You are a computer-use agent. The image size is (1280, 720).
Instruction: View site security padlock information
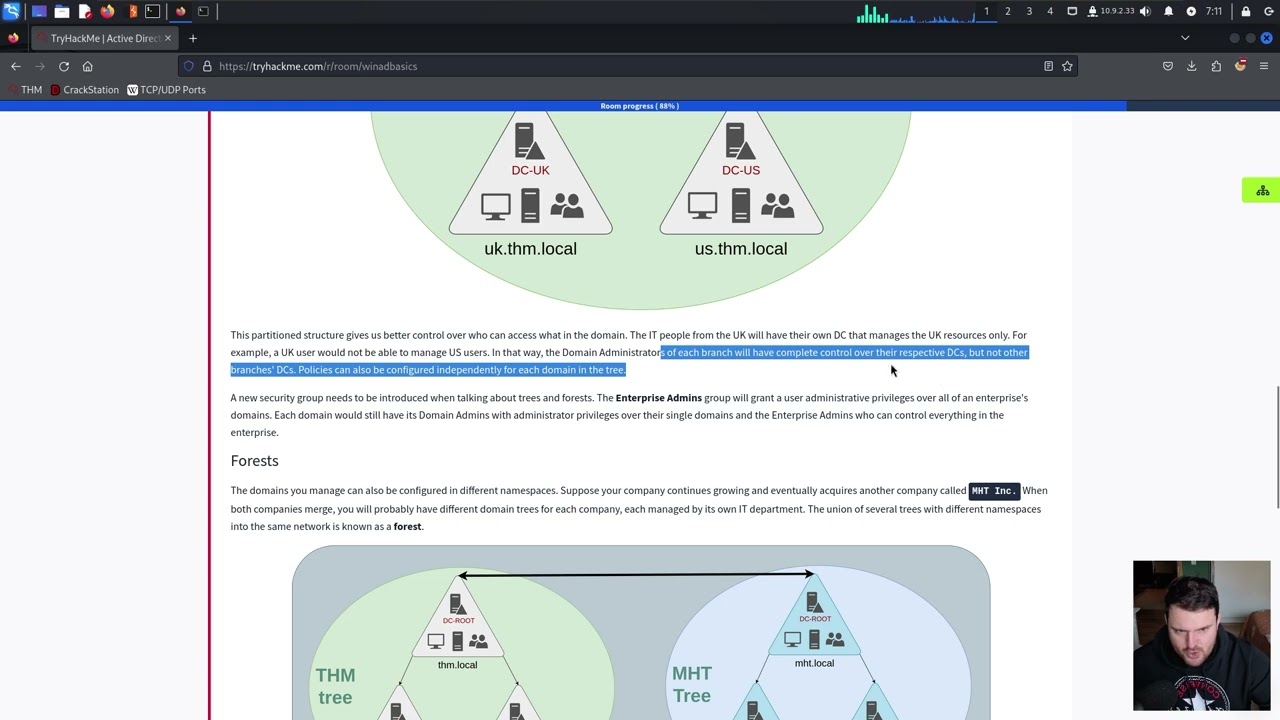tap(207, 66)
